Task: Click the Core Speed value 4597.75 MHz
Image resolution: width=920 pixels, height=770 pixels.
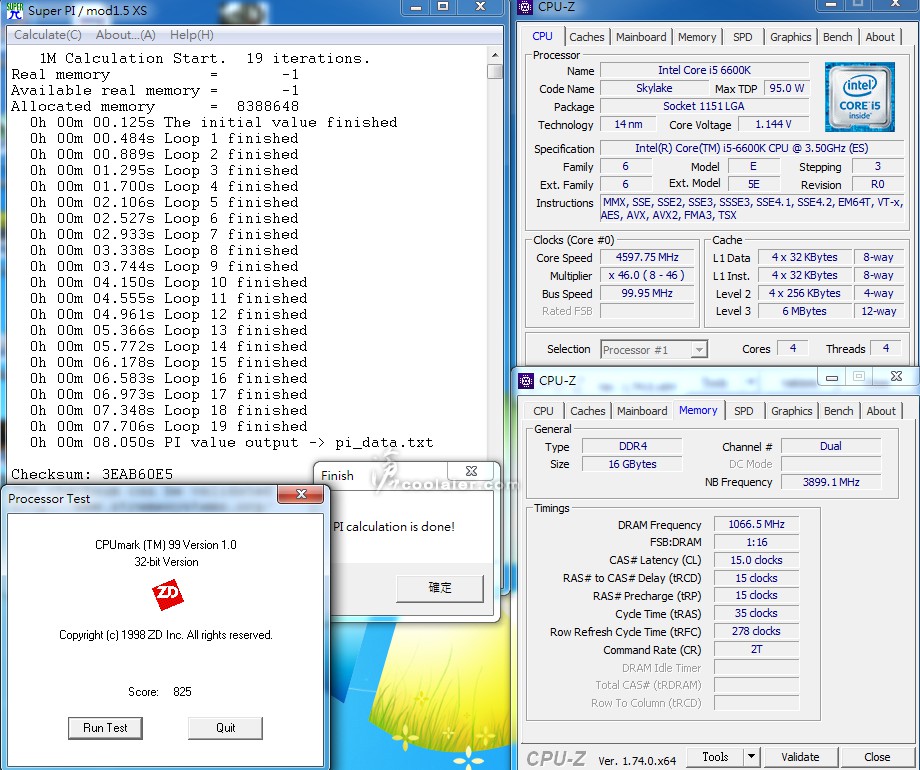Action: (647, 257)
